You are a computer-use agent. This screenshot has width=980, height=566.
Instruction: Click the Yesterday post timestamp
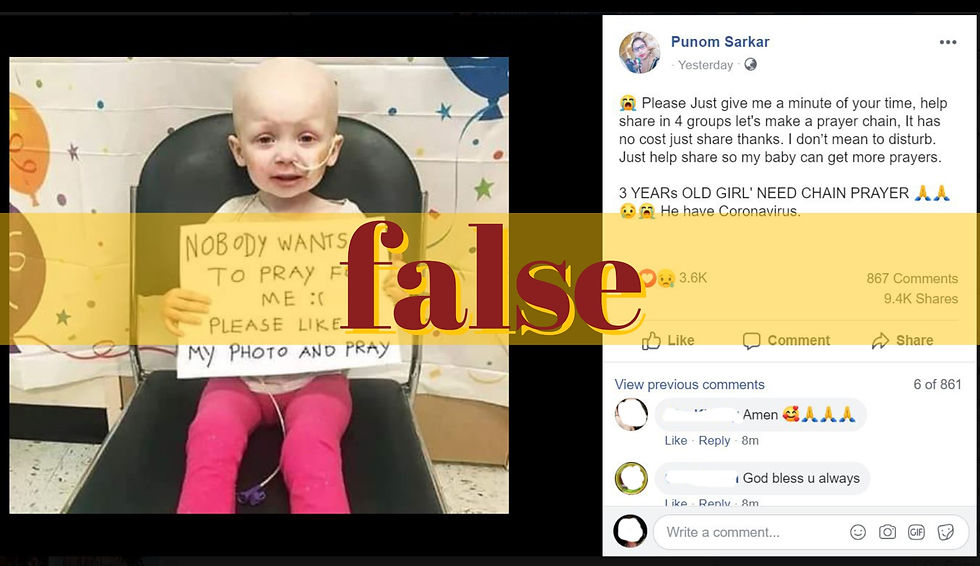click(706, 65)
